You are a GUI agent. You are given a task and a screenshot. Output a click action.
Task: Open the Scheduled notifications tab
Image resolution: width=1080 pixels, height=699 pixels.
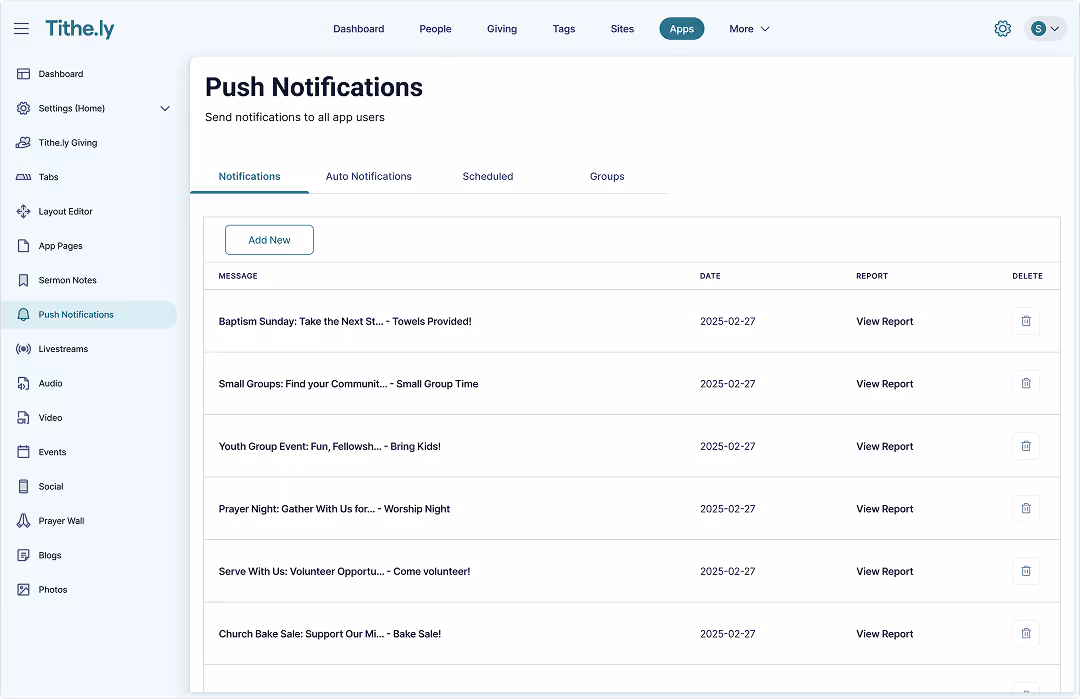[x=487, y=176]
